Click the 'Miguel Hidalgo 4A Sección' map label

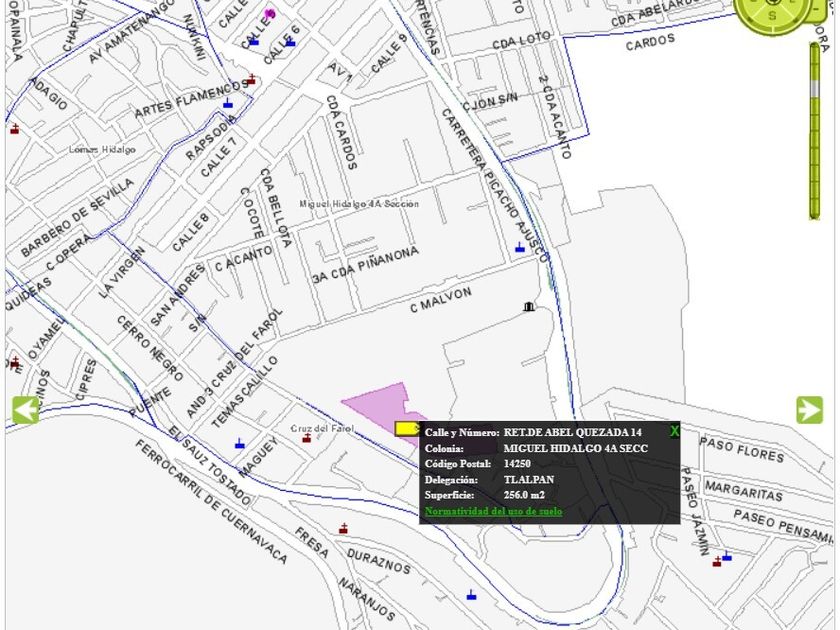tap(359, 204)
